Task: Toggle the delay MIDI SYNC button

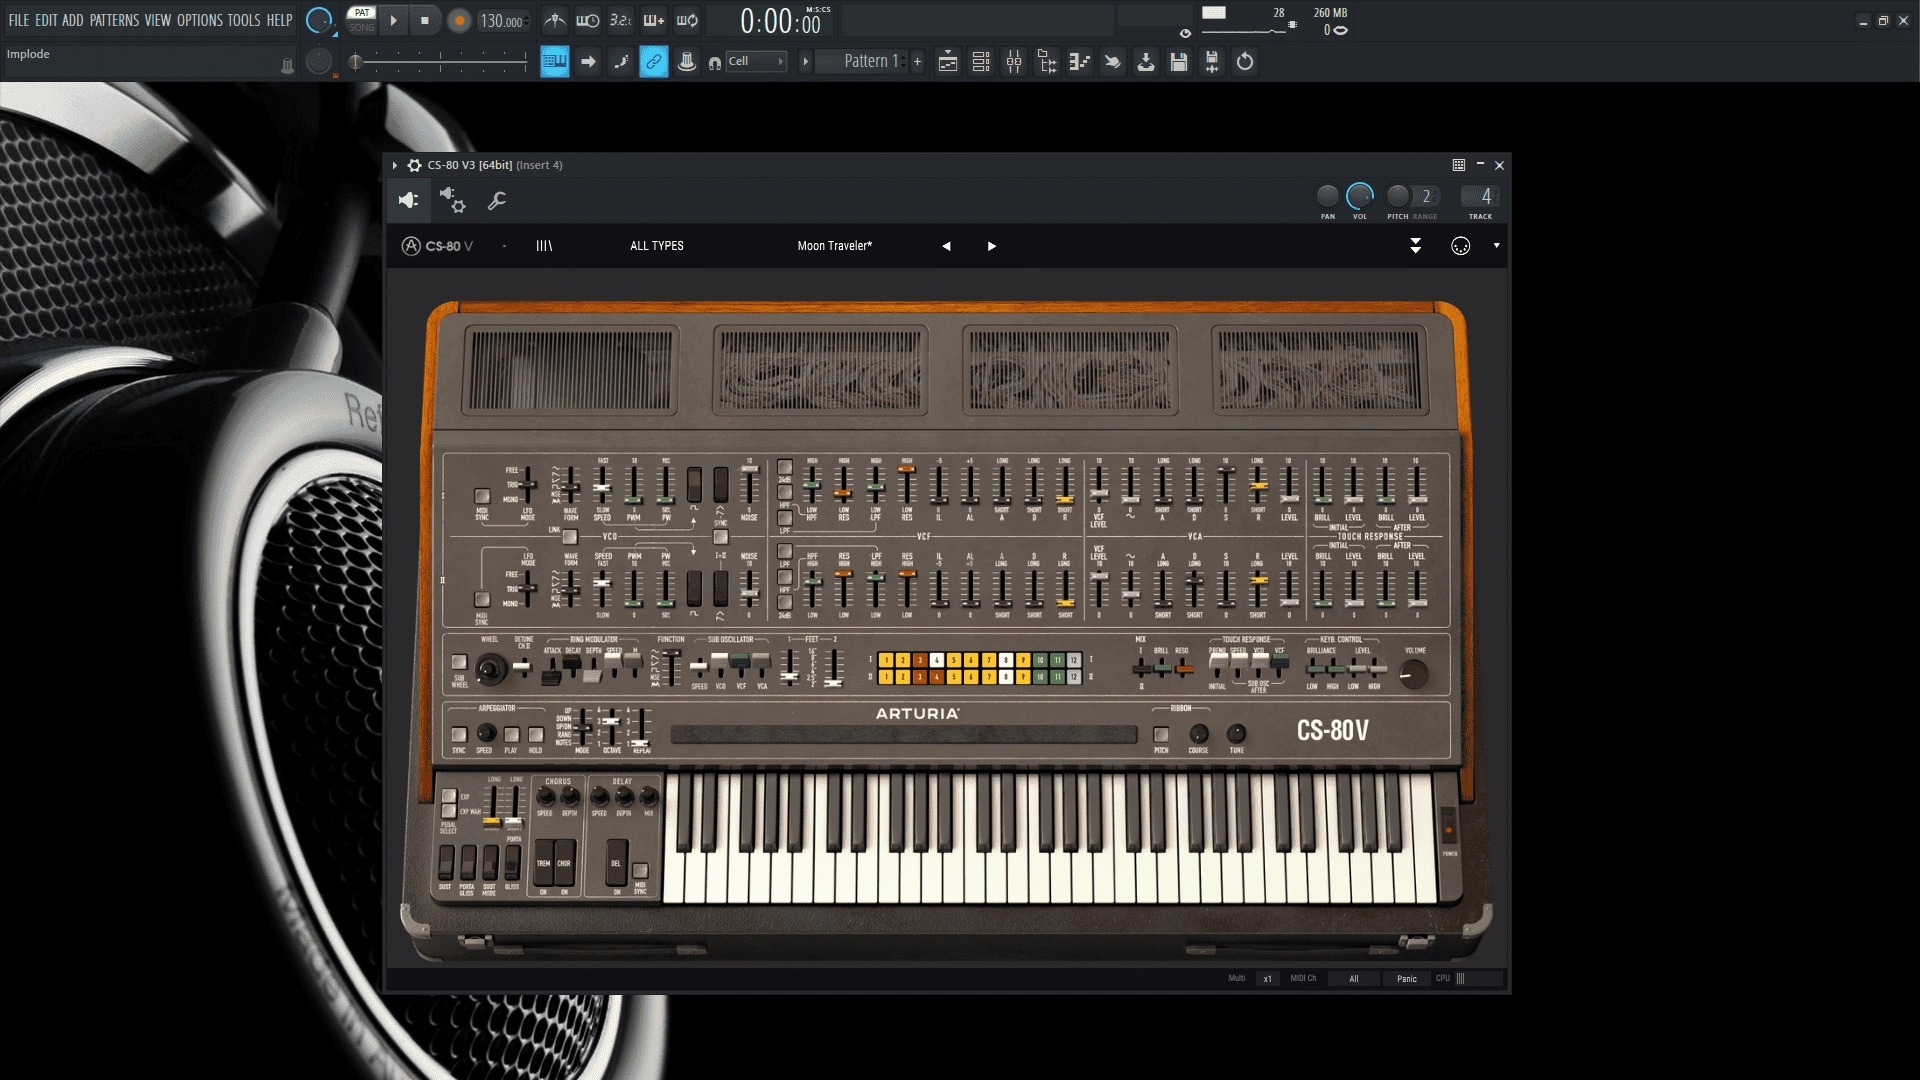Action: (641, 871)
